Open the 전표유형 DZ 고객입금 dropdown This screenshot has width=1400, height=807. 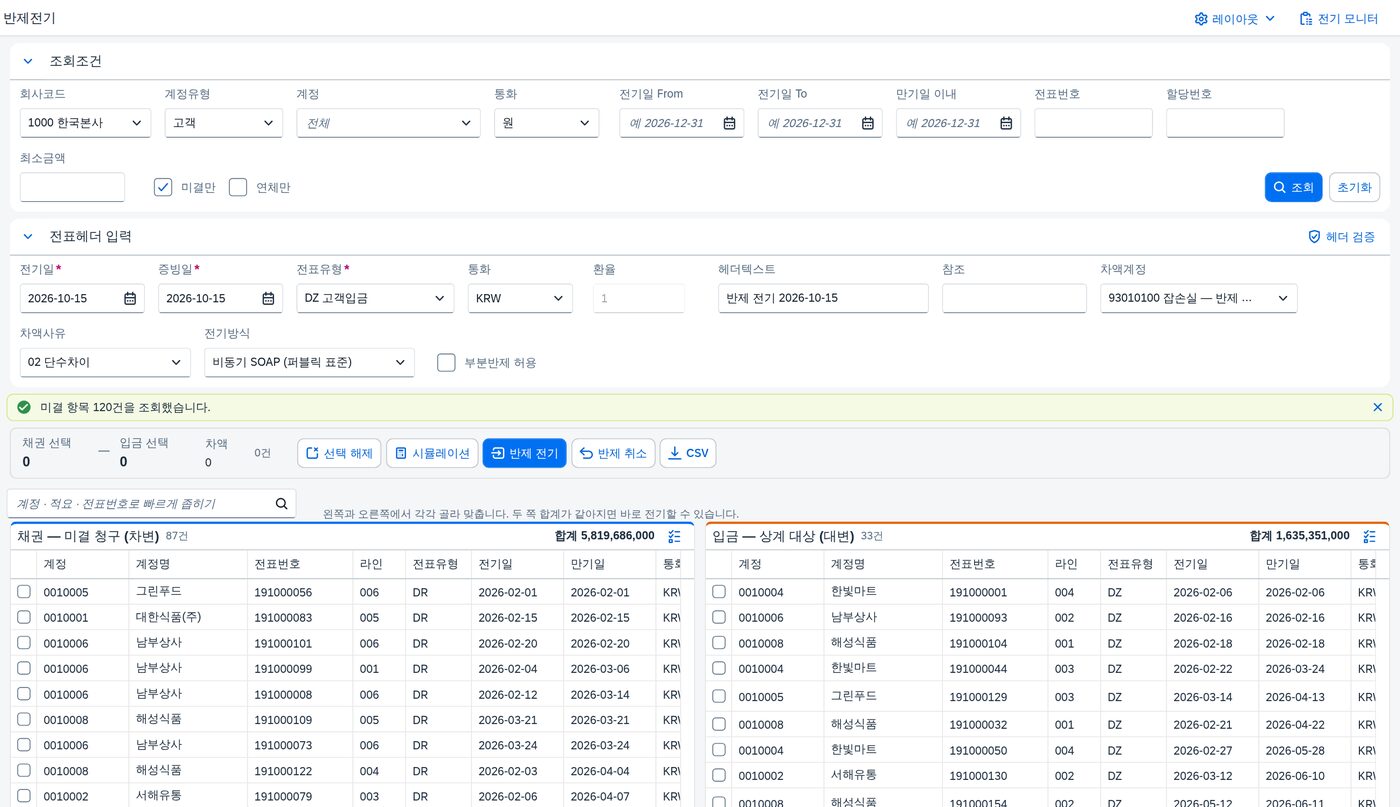coord(375,298)
